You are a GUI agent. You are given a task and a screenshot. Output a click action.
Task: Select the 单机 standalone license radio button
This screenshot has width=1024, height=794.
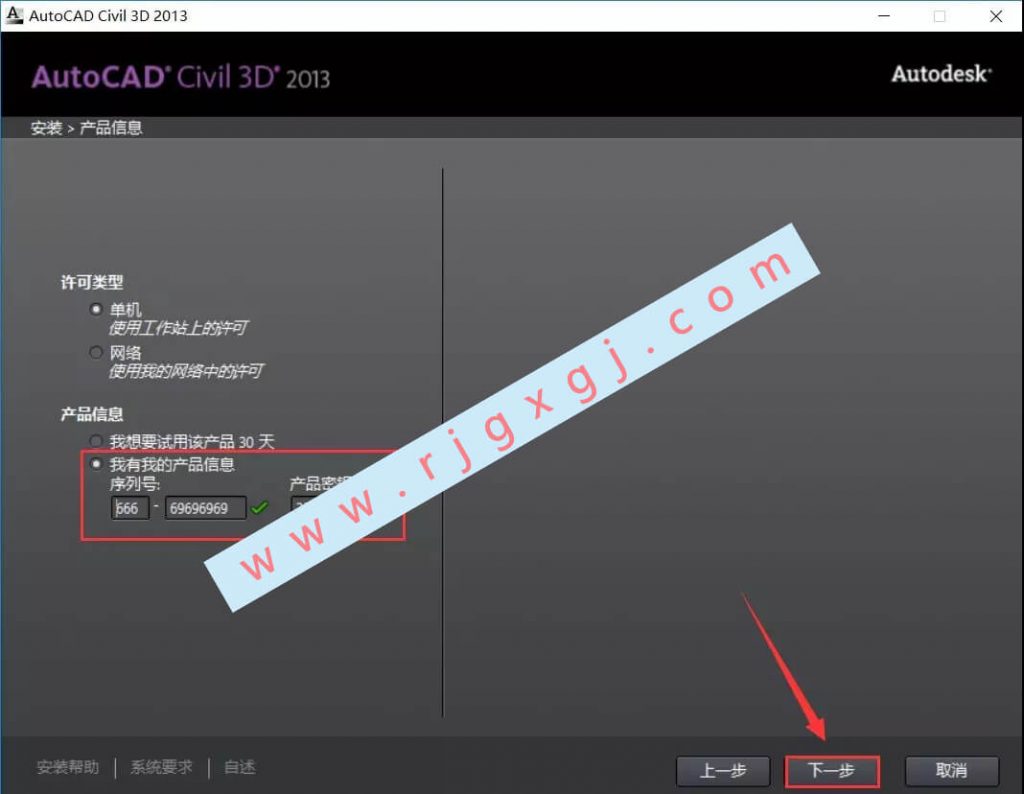(96, 309)
